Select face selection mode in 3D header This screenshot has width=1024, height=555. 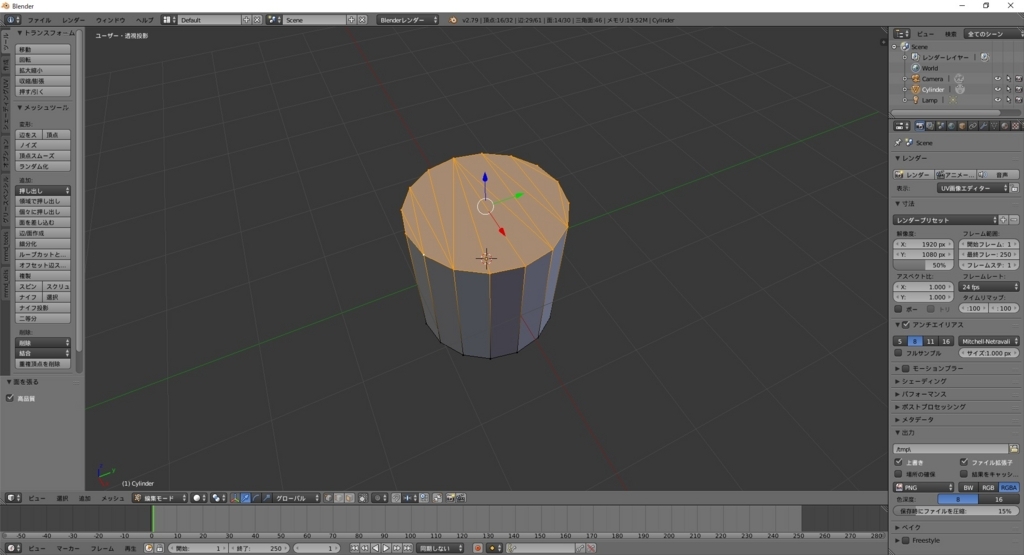pos(349,498)
